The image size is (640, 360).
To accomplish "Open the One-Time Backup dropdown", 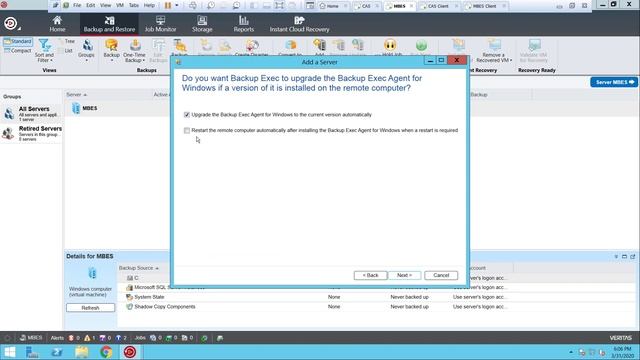I will (134, 51).
